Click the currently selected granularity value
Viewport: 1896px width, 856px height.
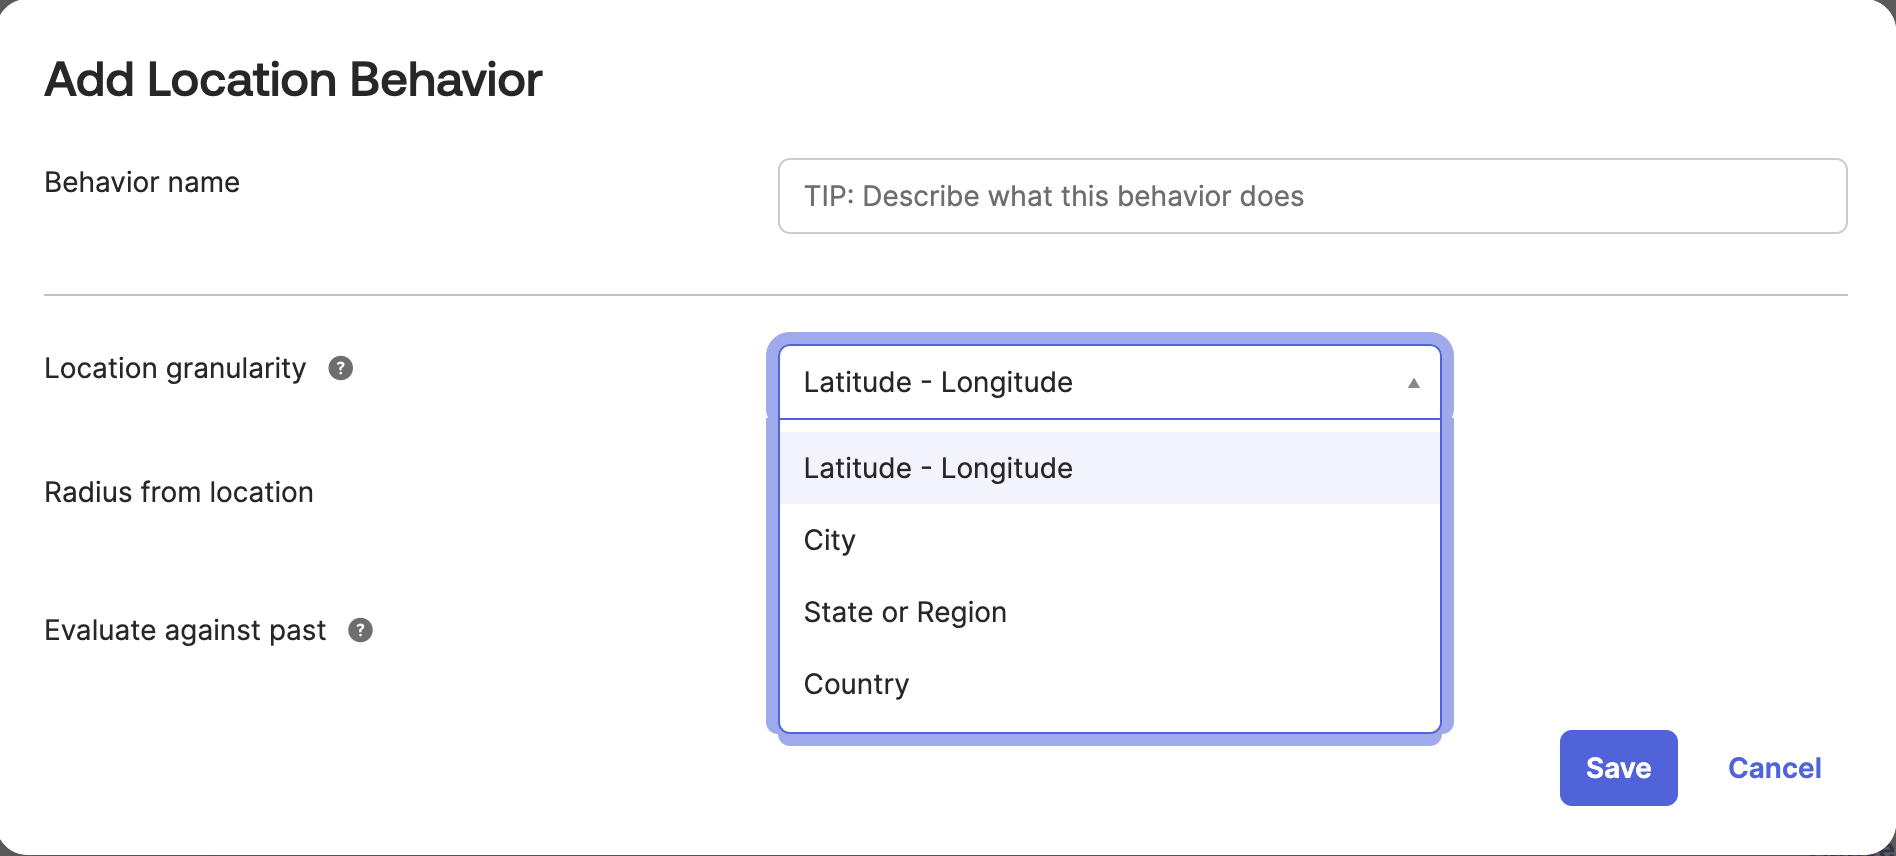pyautogui.click(x=938, y=381)
